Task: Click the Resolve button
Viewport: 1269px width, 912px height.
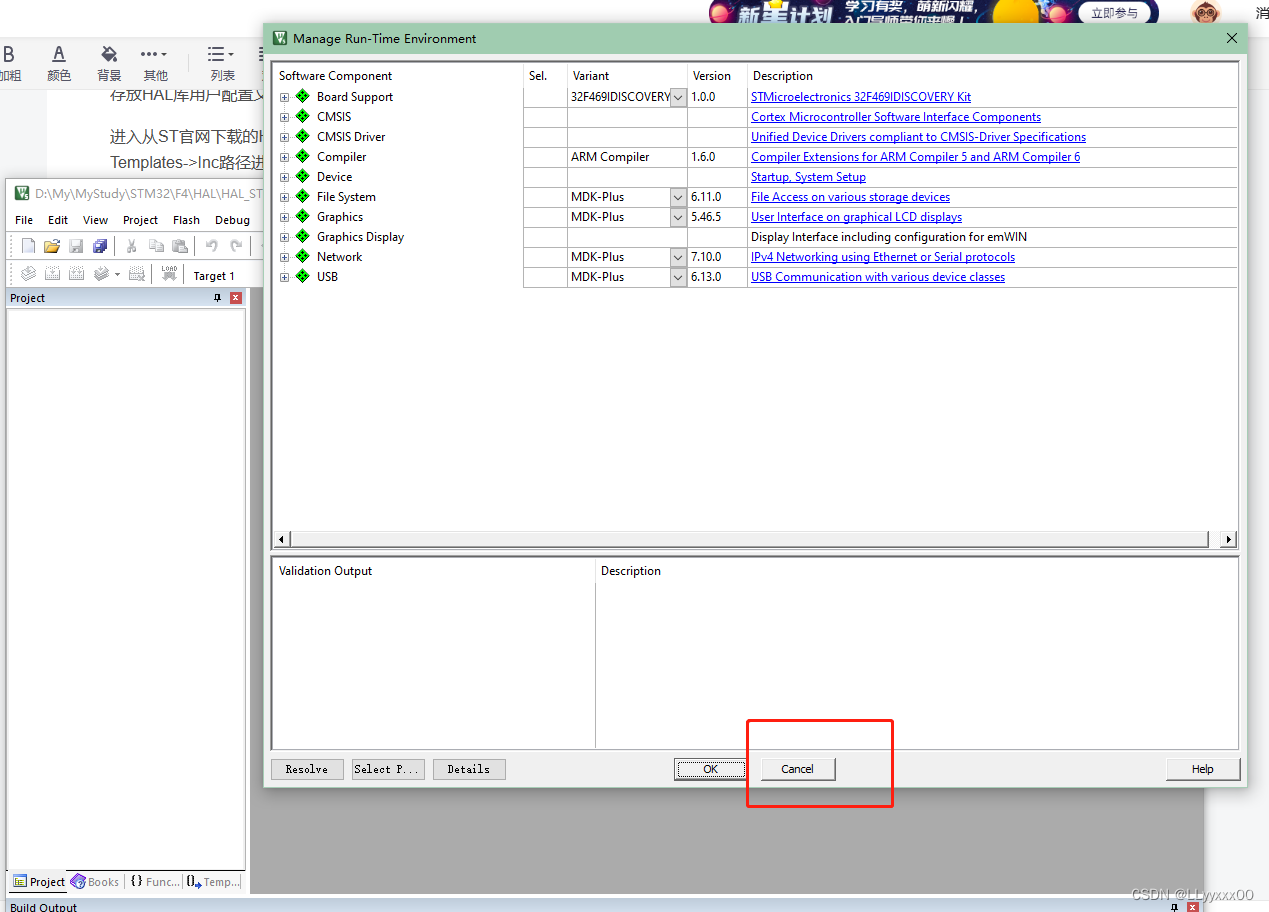Action: [x=307, y=769]
